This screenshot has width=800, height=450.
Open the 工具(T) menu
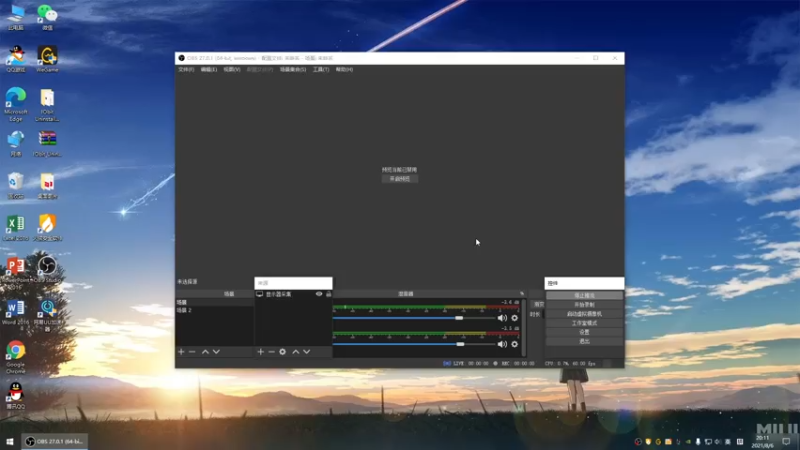(x=321, y=69)
